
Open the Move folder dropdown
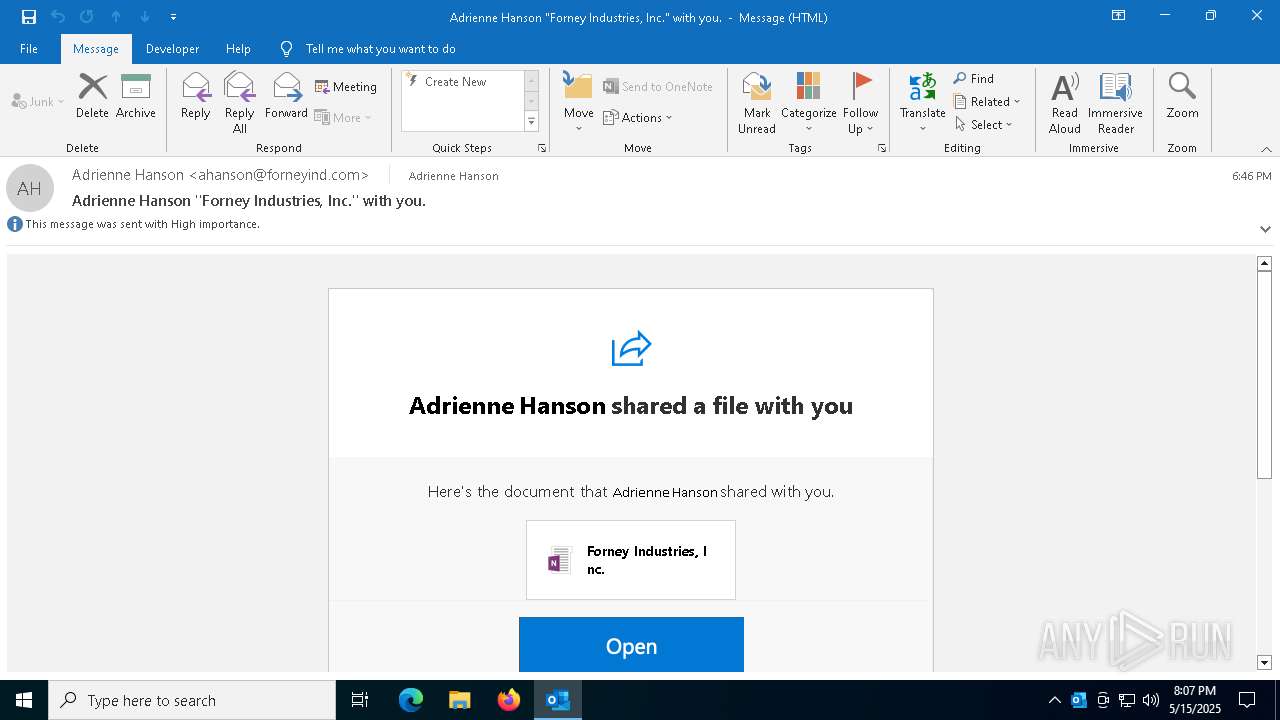578,102
